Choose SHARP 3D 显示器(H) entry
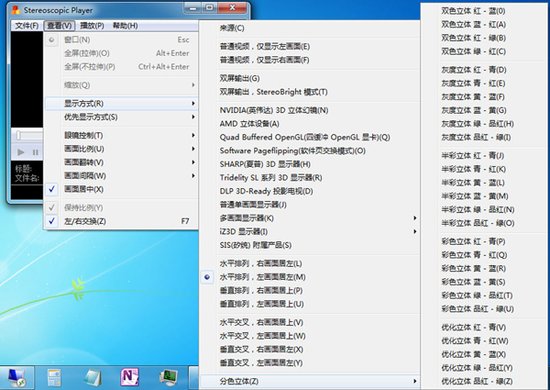Viewport: 550px width, 390px height. coord(310,164)
